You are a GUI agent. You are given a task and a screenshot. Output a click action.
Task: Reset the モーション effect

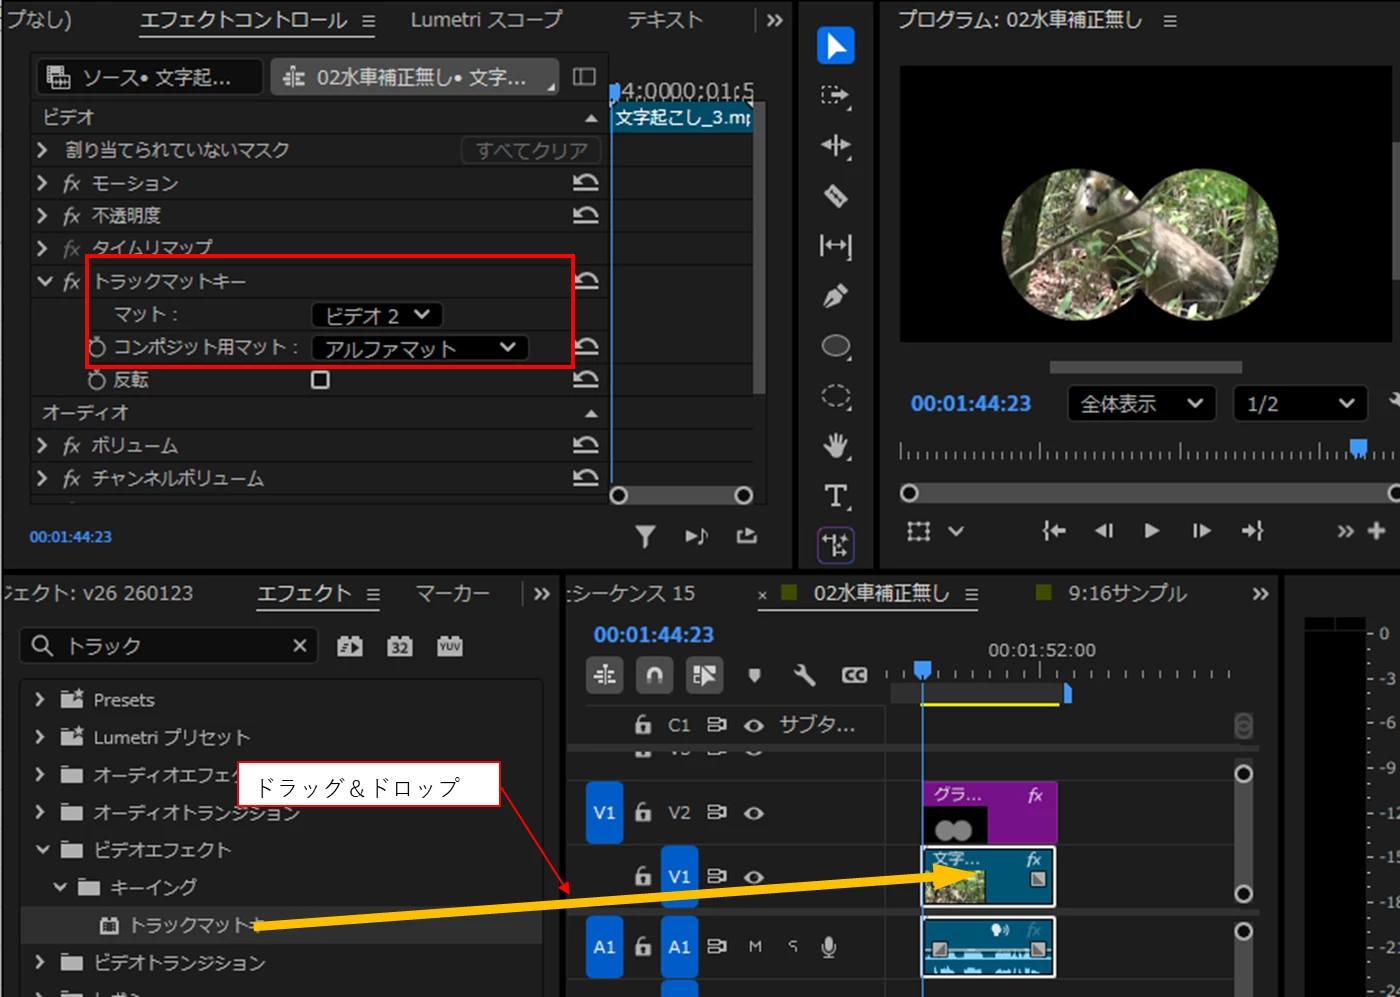coord(585,183)
